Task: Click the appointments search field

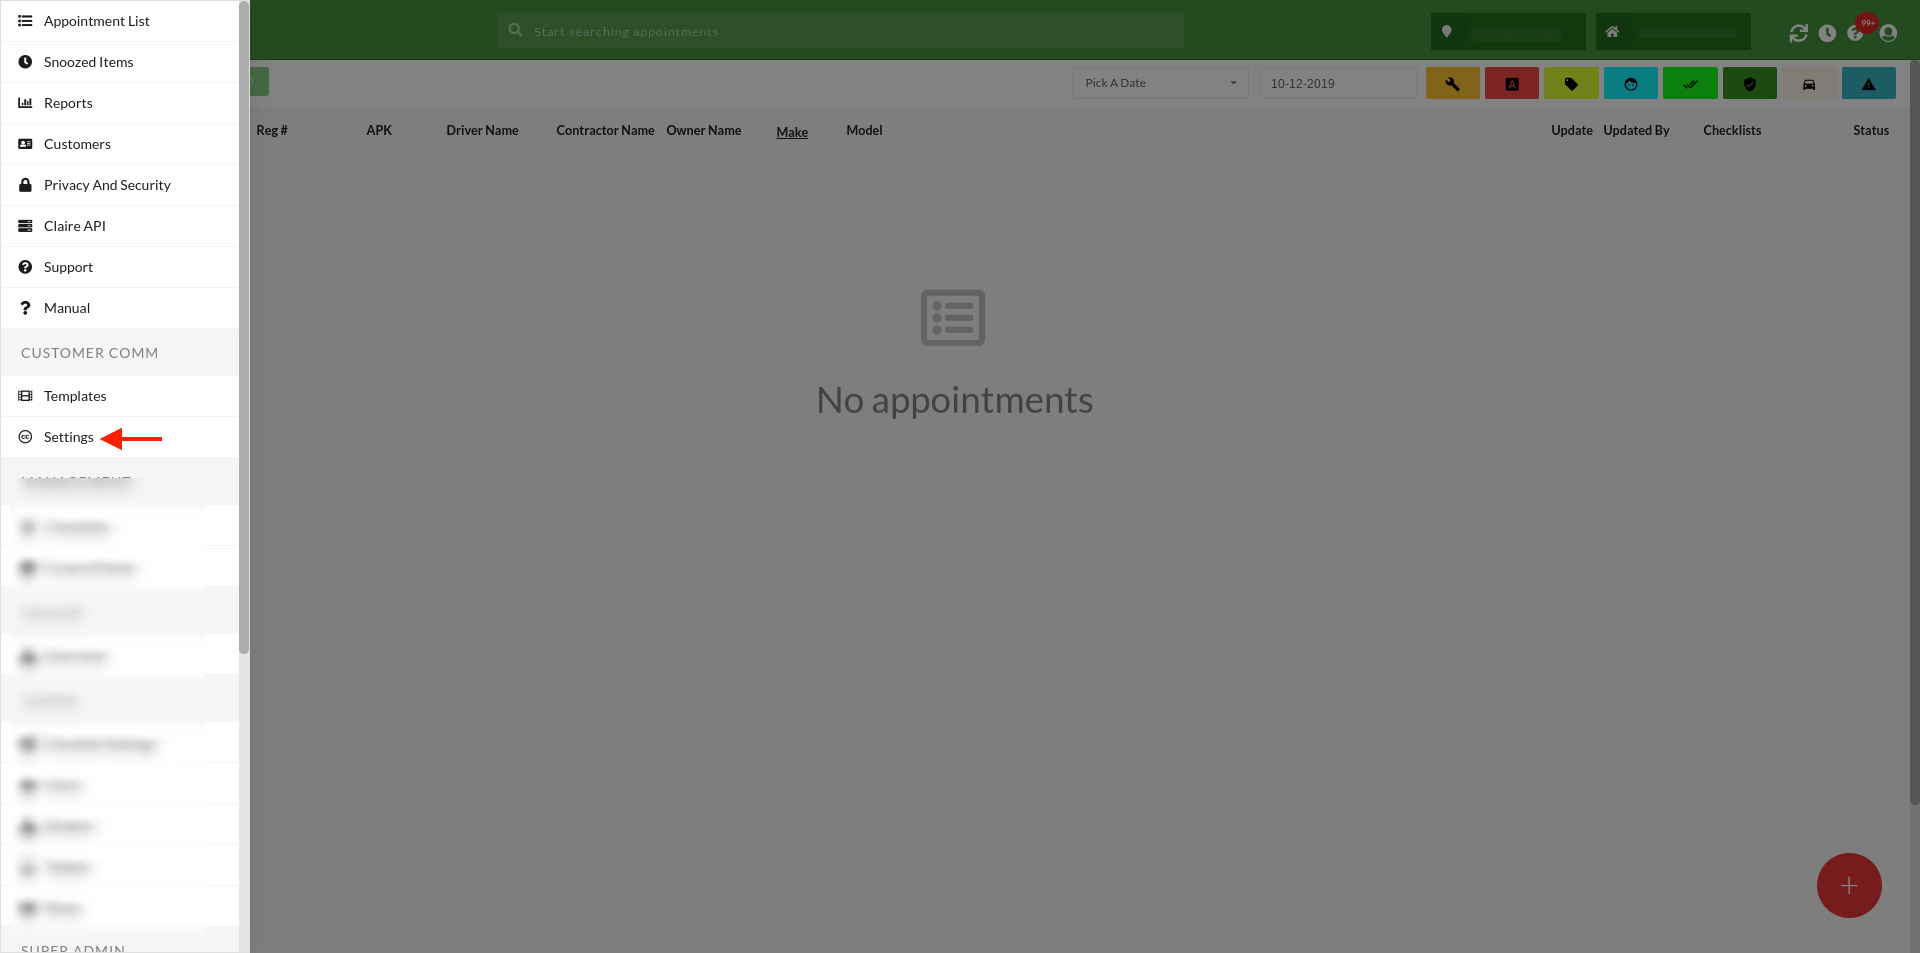Action: pos(840,31)
